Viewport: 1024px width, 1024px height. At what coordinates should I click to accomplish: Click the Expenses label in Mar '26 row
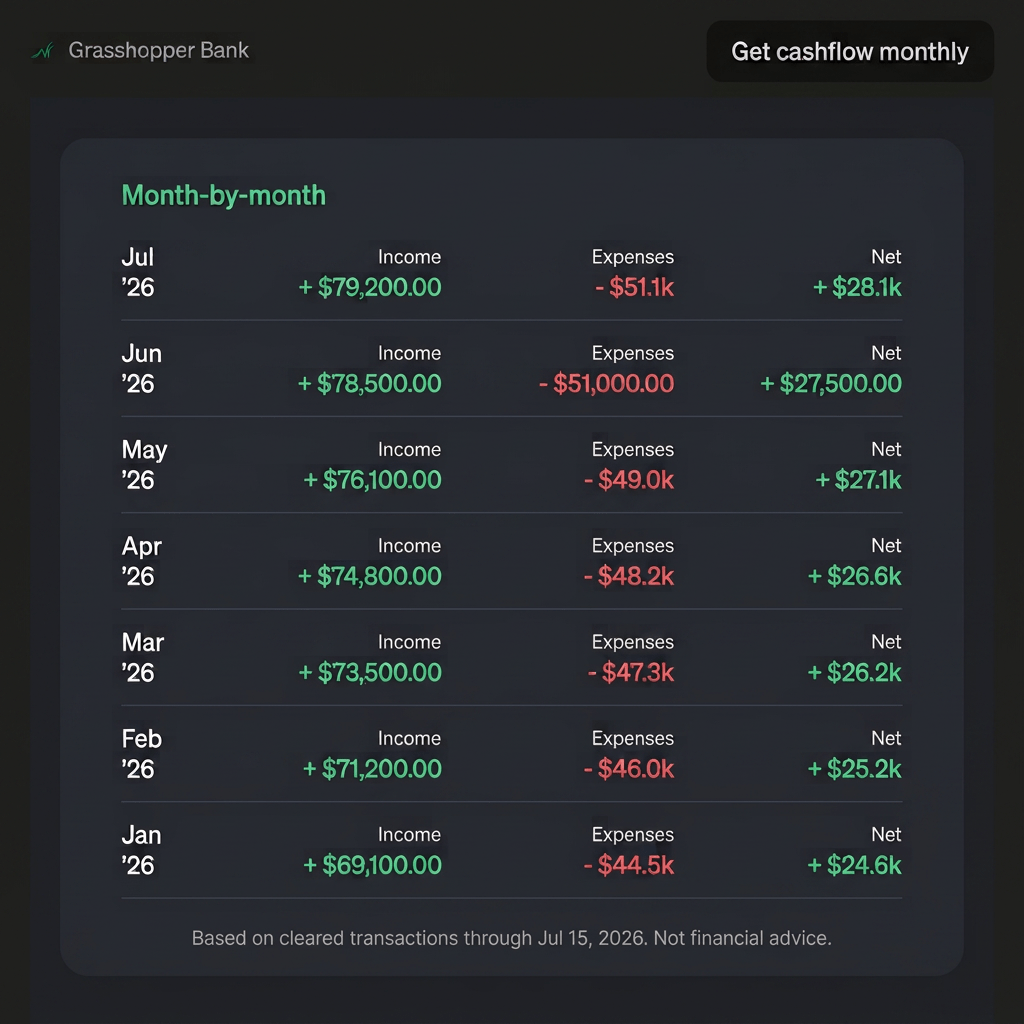[633, 643]
